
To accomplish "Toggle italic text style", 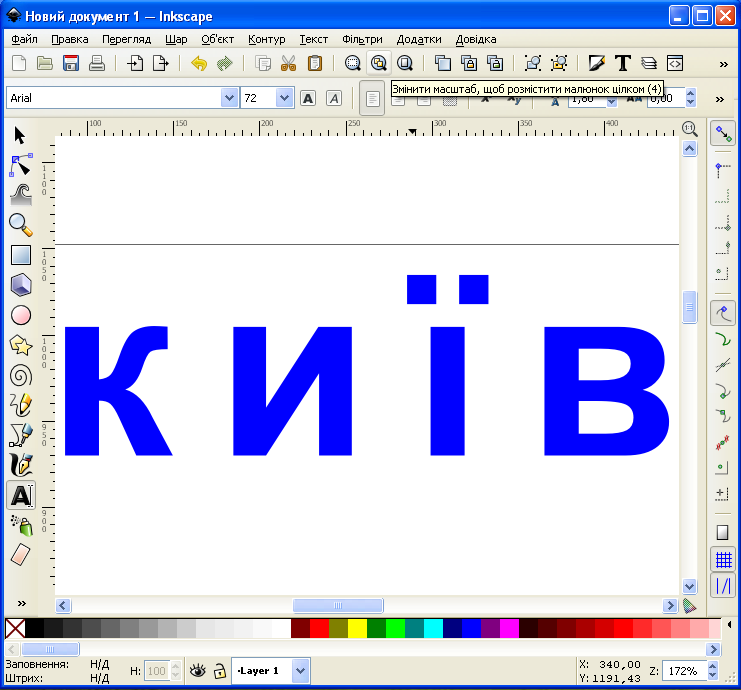I will coord(334,98).
